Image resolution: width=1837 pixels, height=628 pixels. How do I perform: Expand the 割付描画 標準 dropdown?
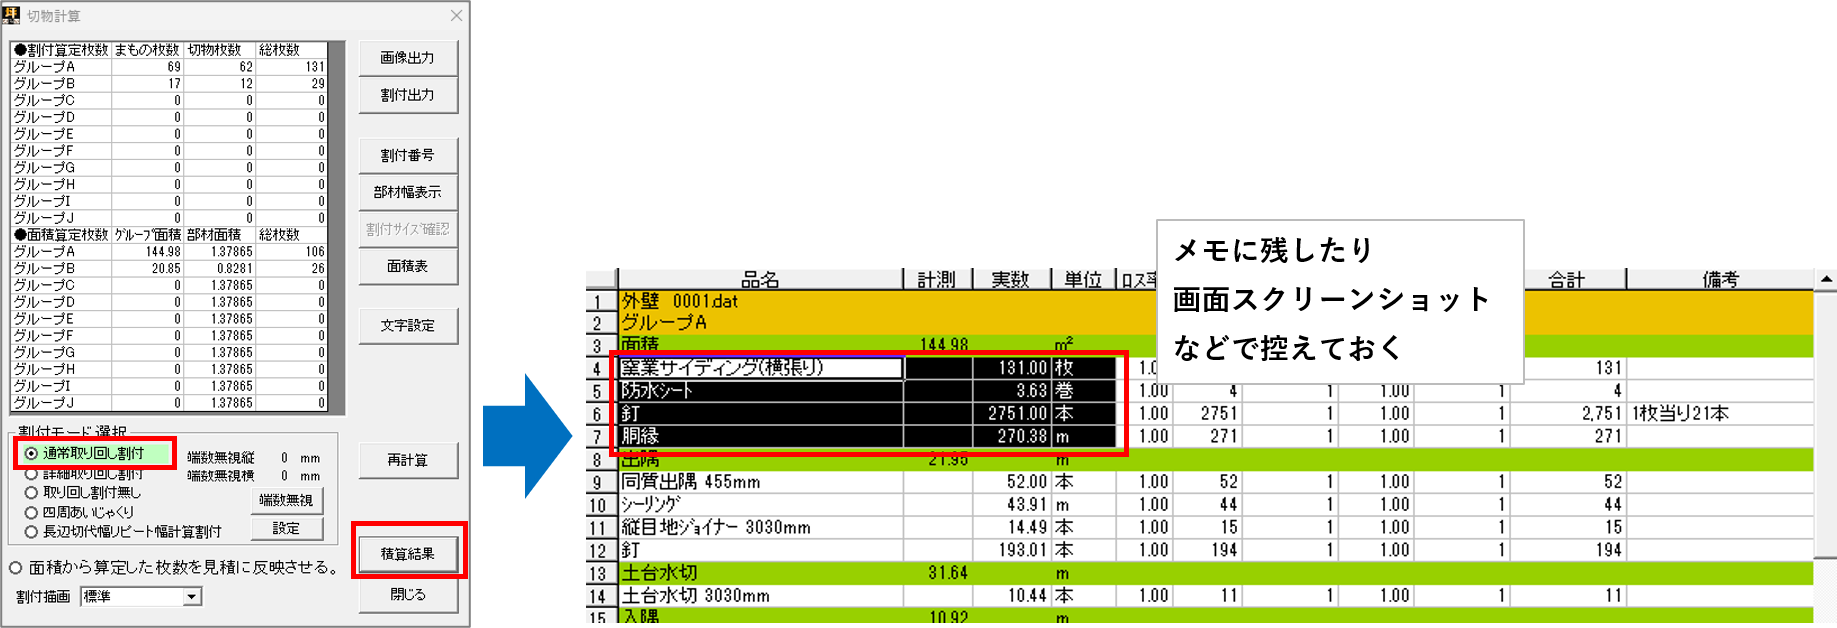[191, 597]
